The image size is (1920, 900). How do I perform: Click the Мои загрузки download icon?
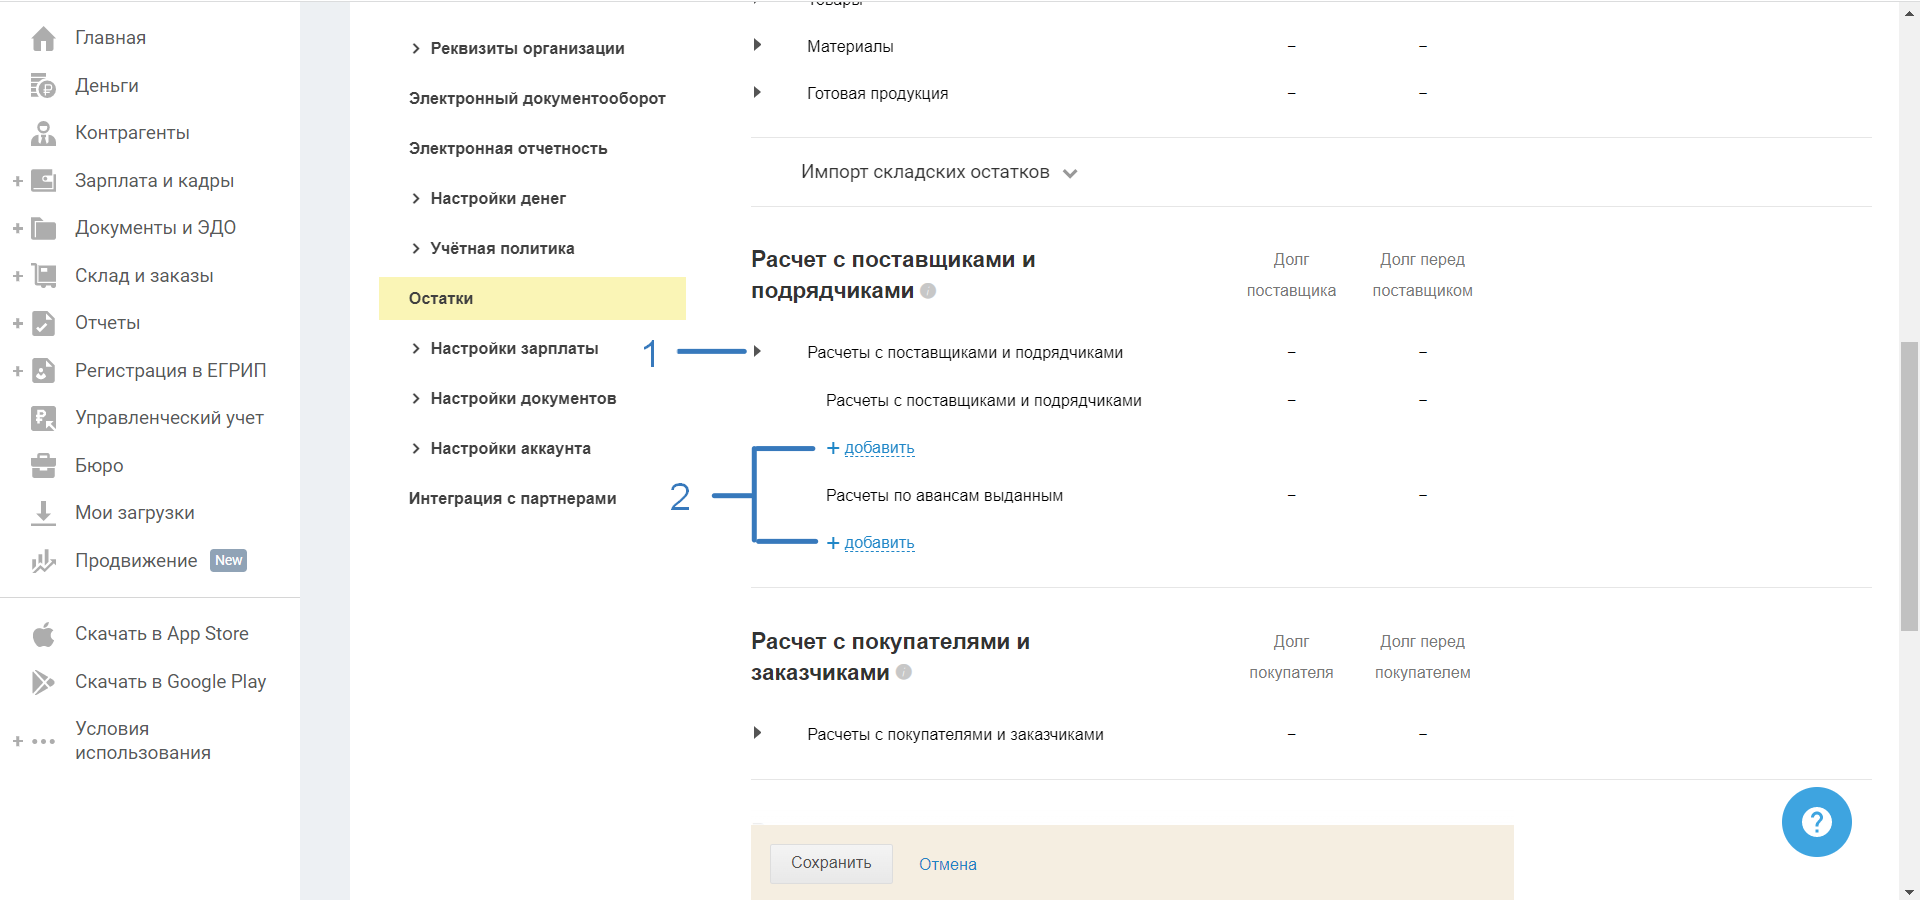(43, 513)
